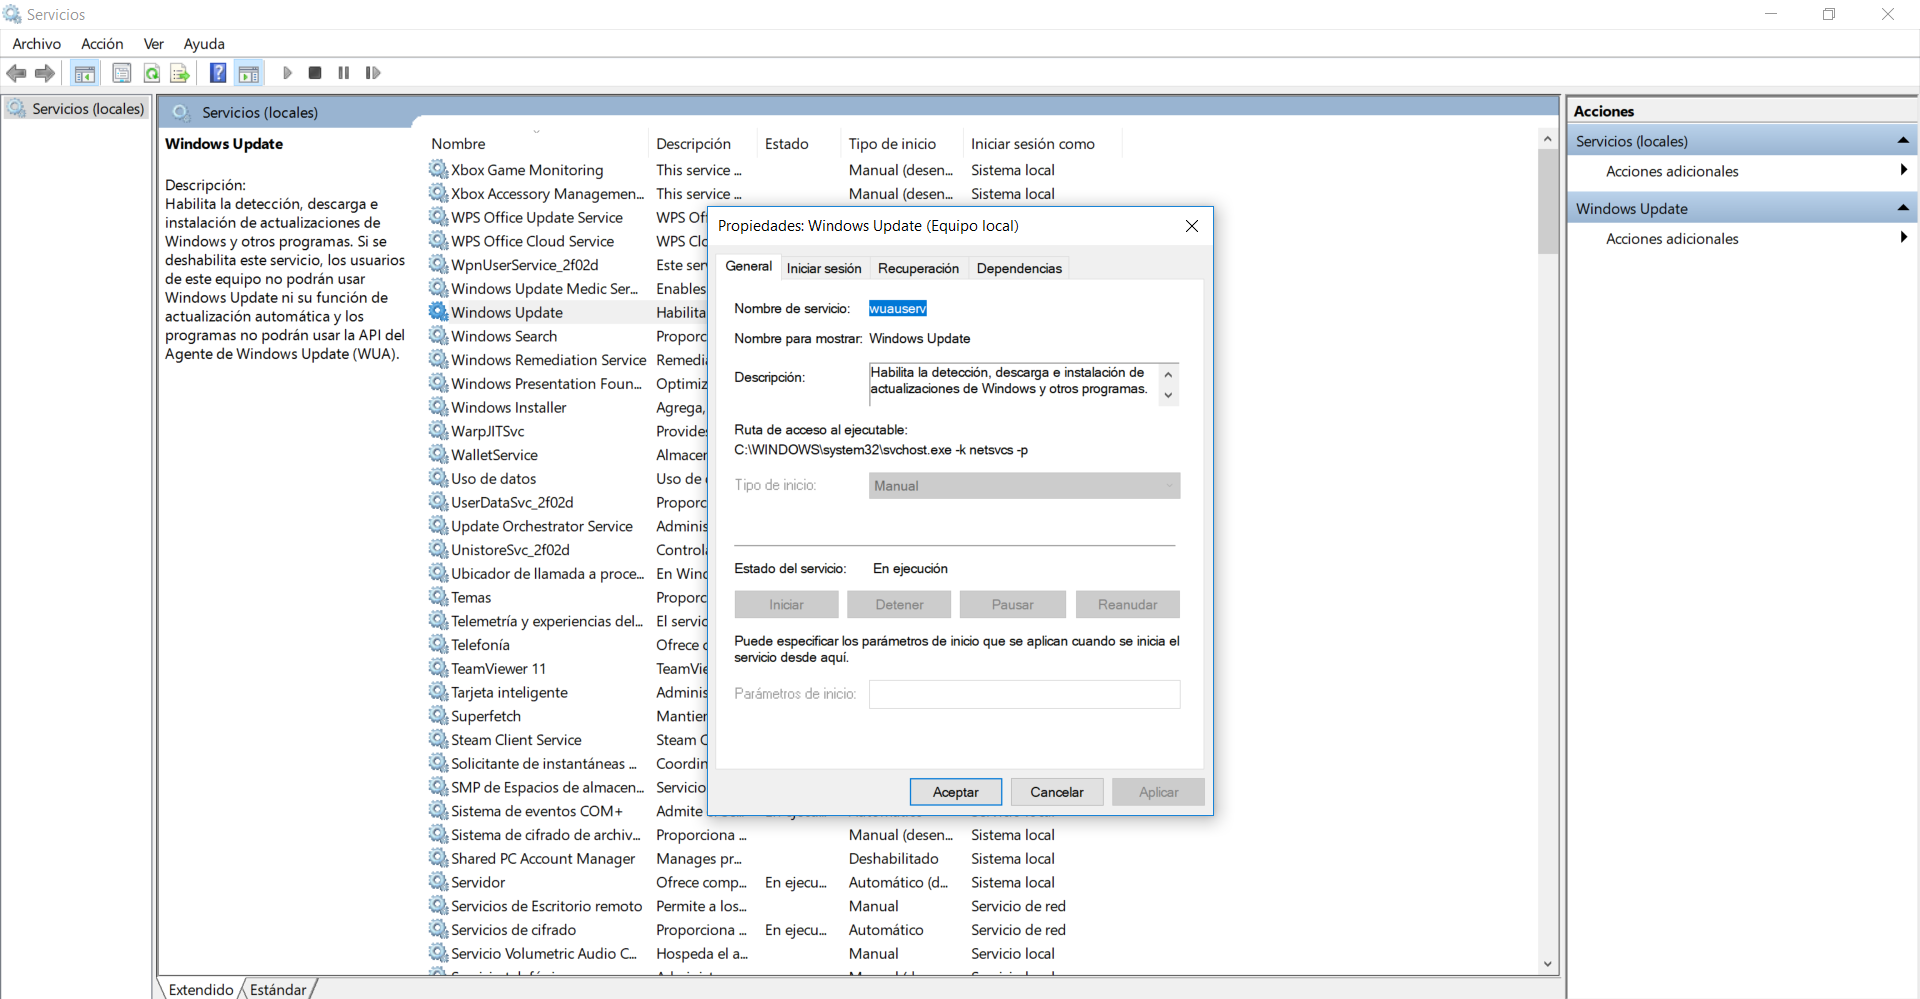Select the Windows Update Medic Service row

click(x=544, y=288)
